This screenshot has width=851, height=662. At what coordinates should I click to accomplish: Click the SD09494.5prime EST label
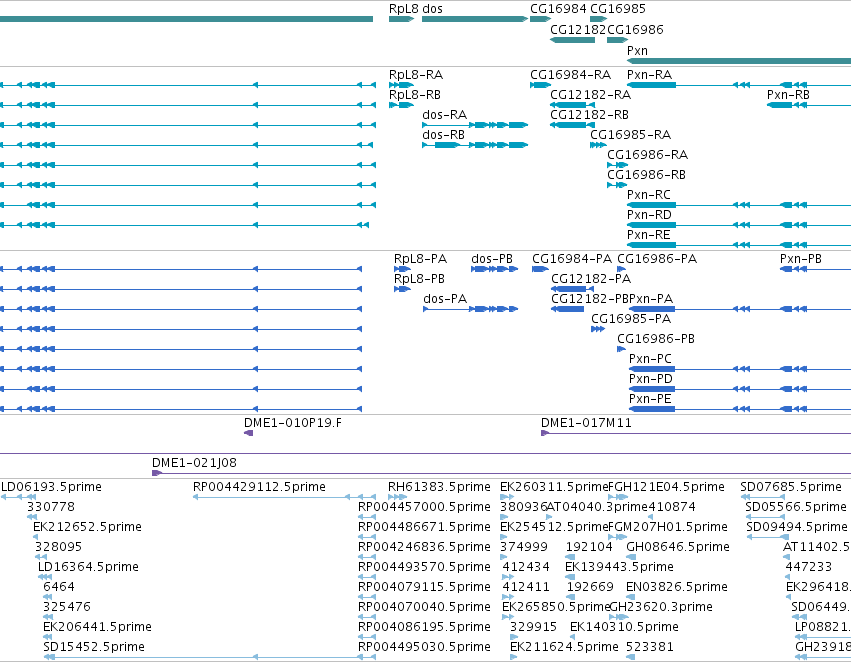pos(797,527)
